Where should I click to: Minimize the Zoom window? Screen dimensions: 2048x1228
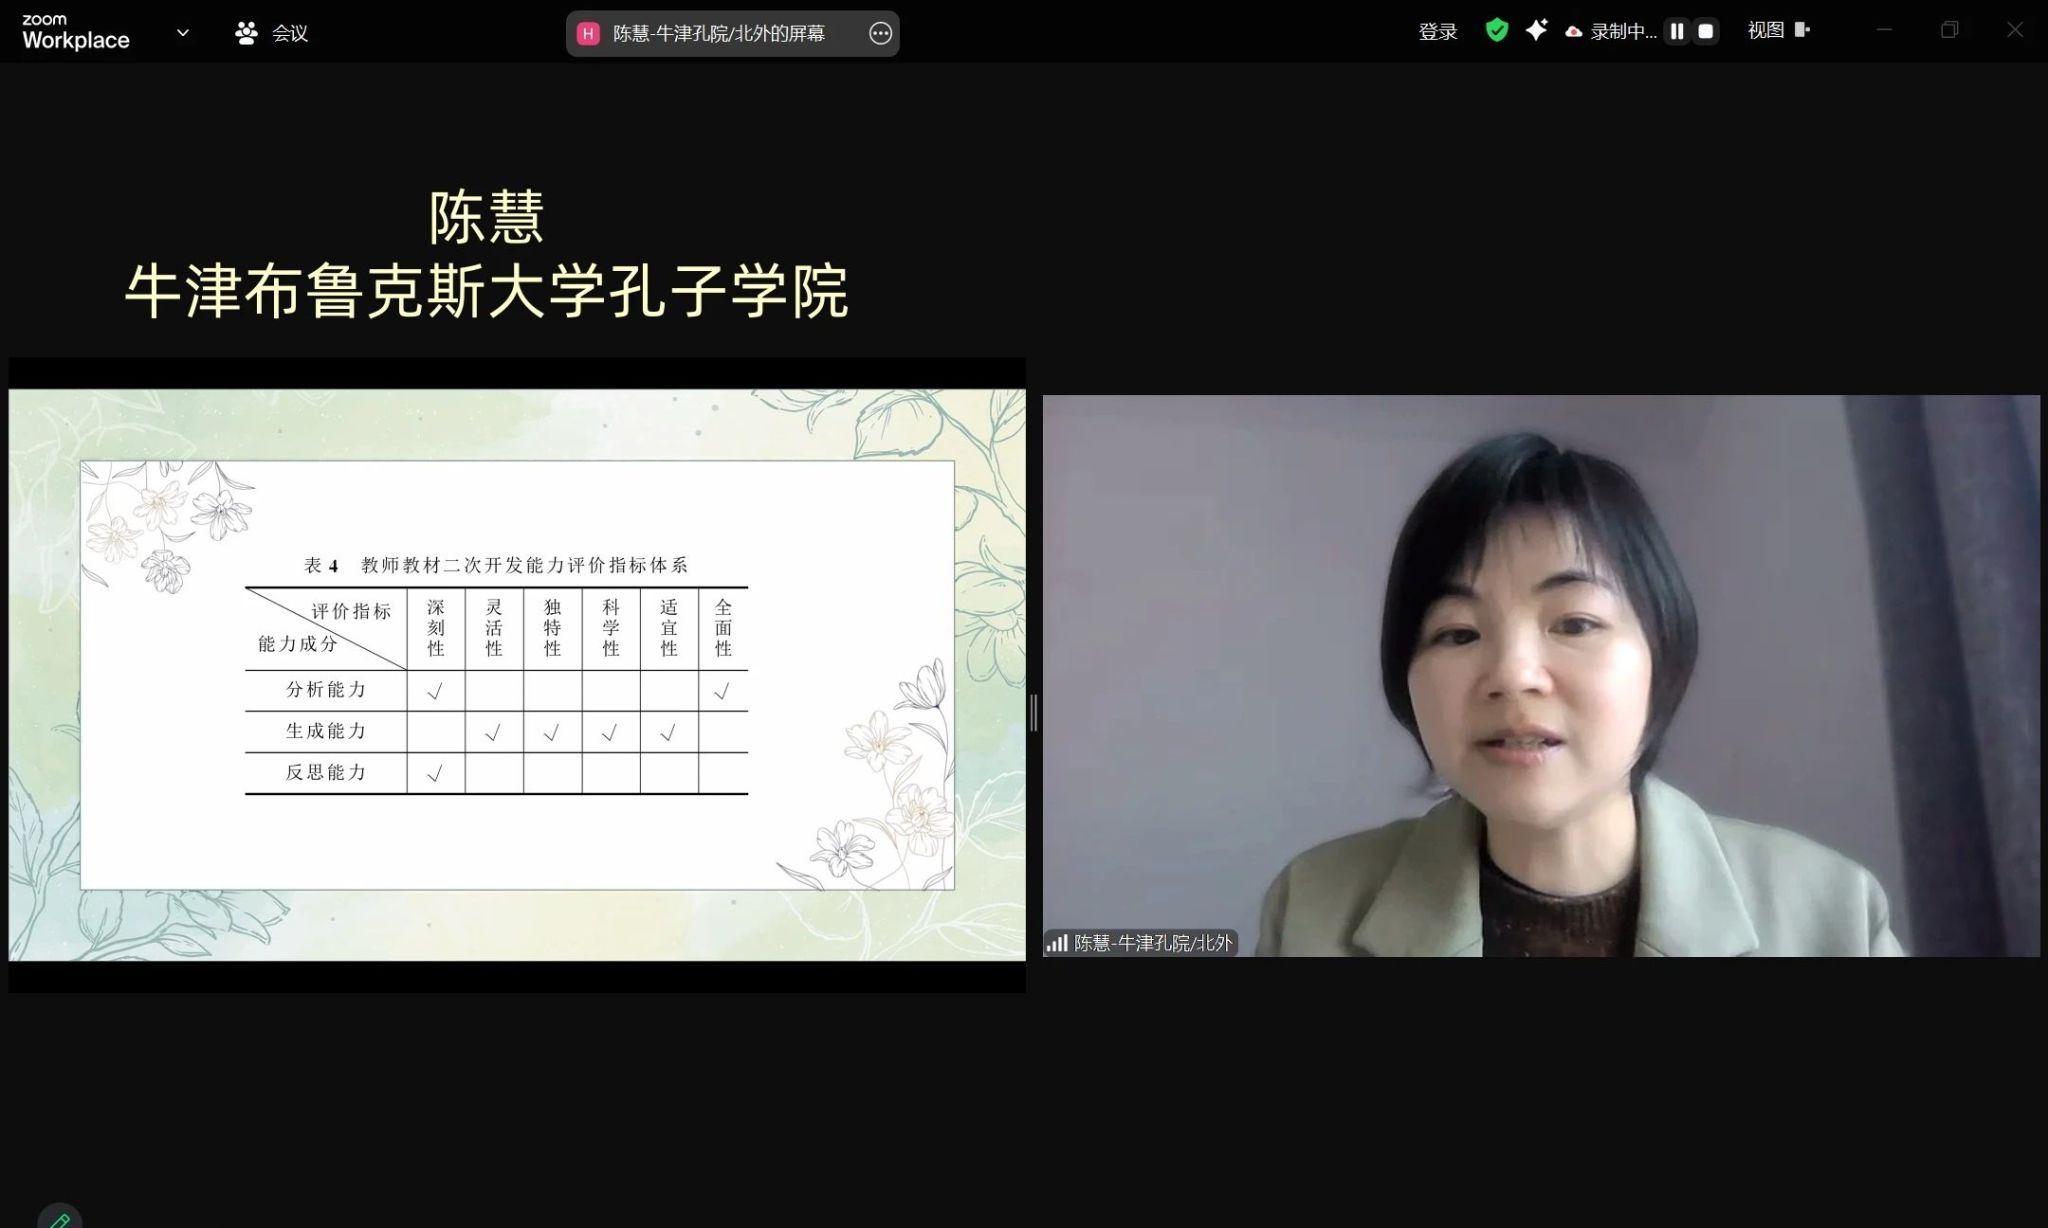pos(1884,30)
